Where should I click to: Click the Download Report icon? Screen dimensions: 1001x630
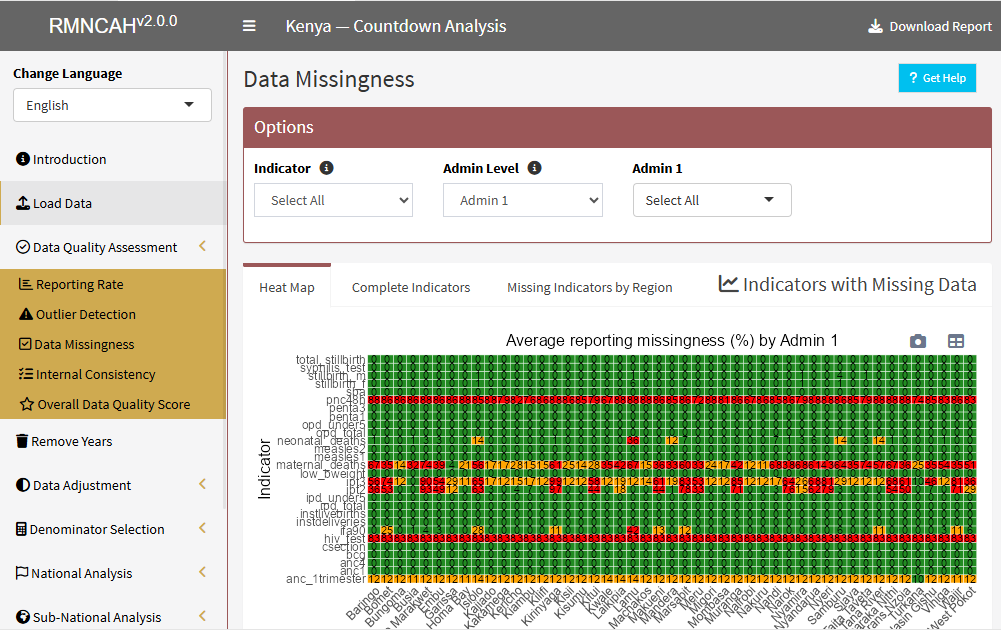click(x=875, y=26)
